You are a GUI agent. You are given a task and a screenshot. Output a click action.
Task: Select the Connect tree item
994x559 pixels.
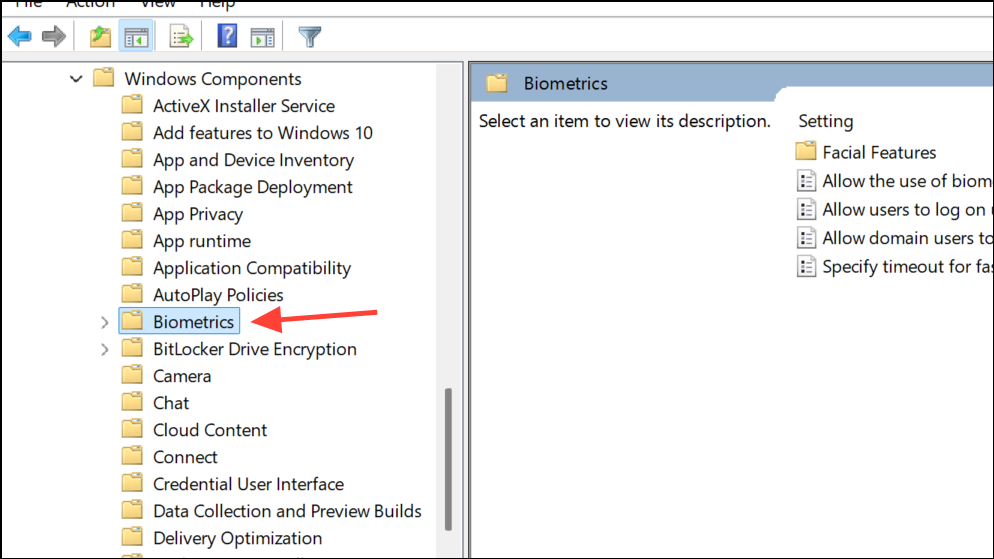coord(185,457)
